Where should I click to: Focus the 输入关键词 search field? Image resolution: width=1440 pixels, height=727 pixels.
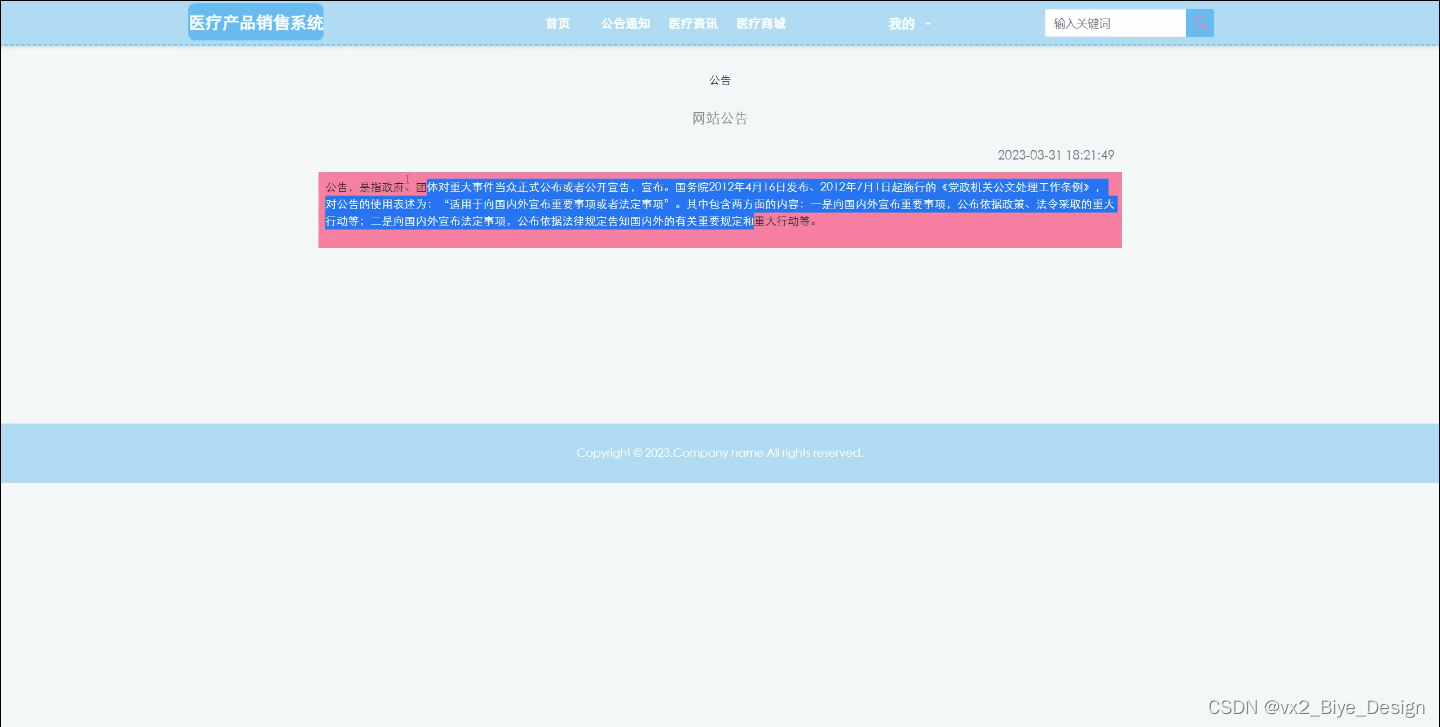click(1115, 23)
